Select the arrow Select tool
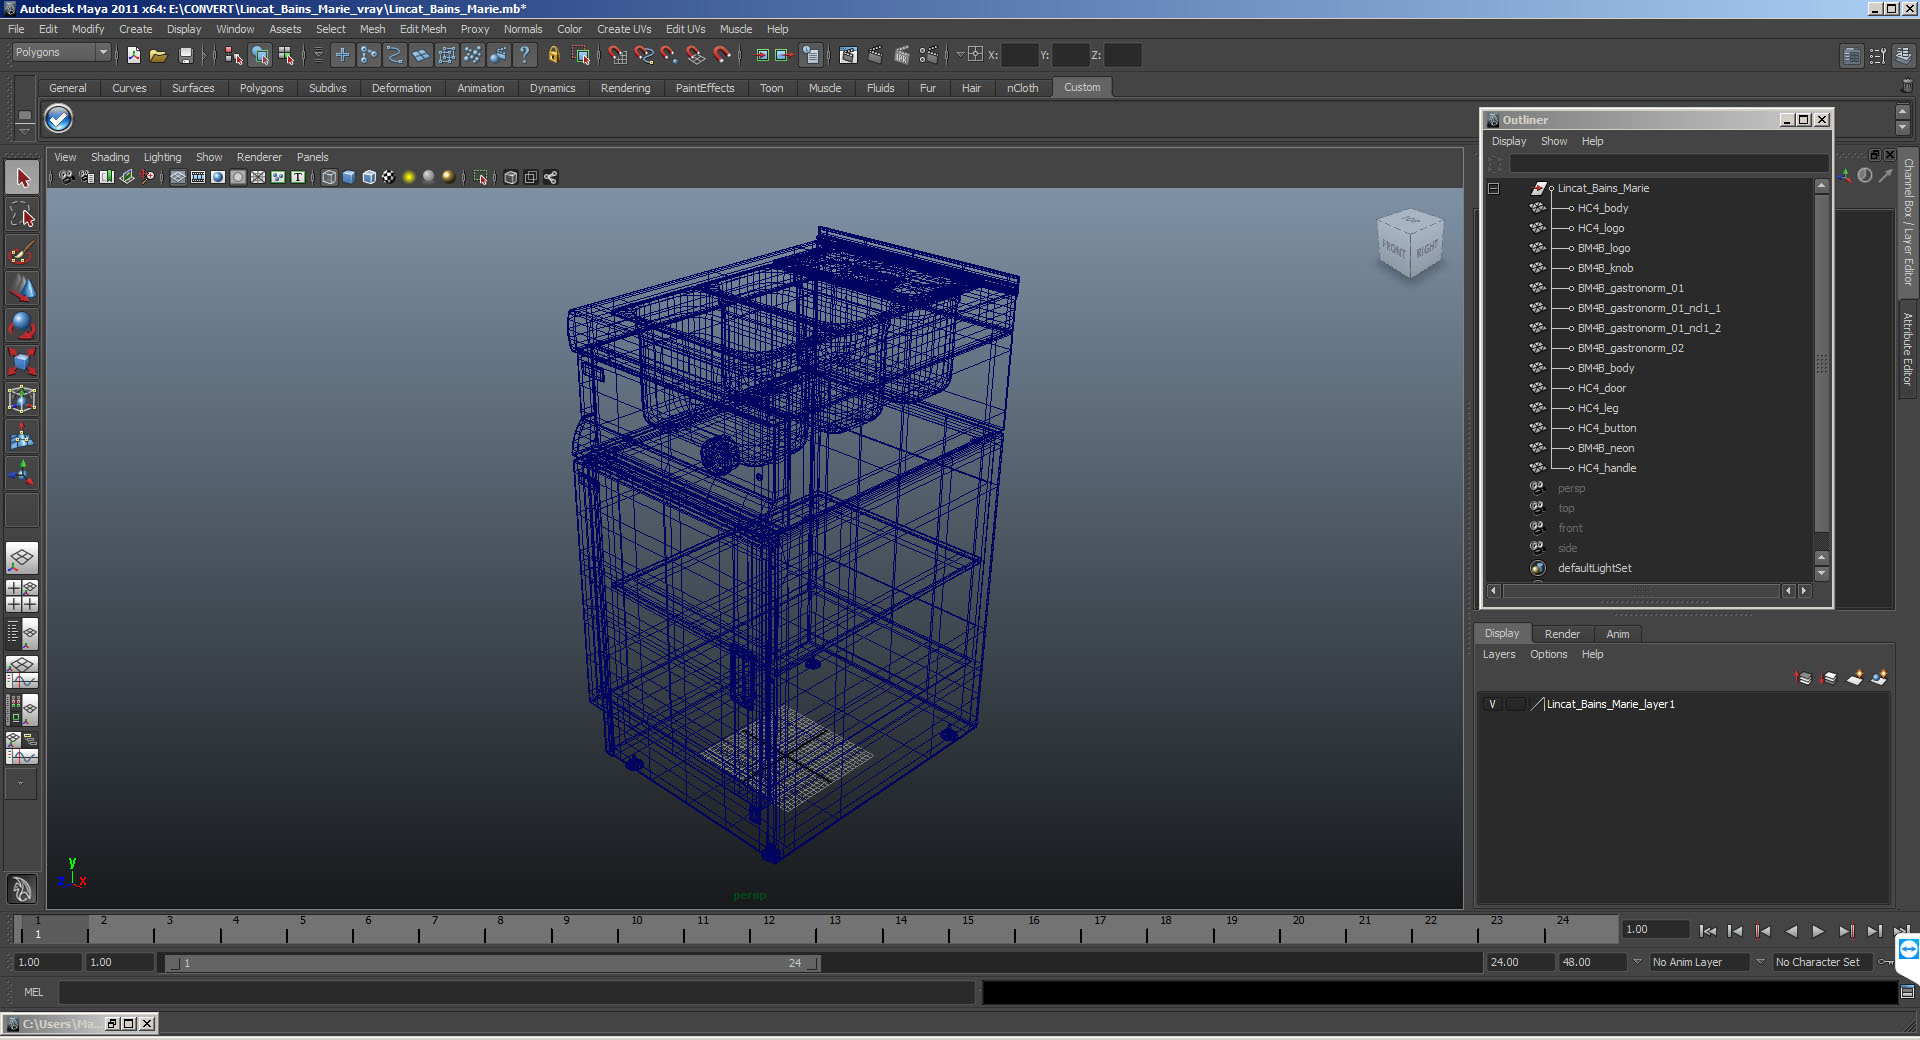Image resolution: width=1920 pixels, height=1040 pixels. click(x=22, y=178)
